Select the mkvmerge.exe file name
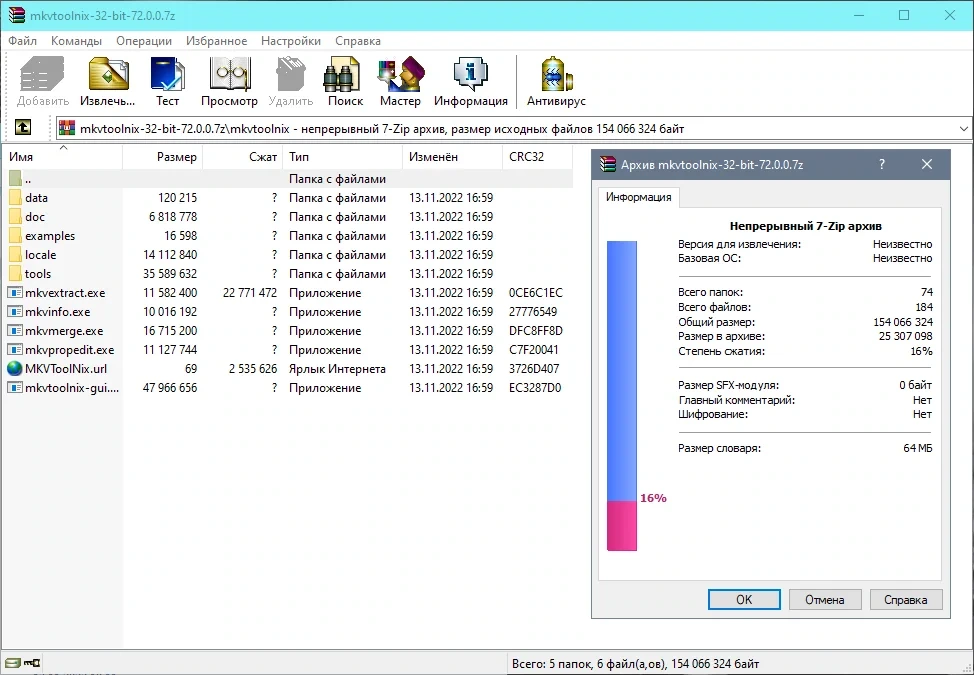The image size is (974, 675). [64, 331]
